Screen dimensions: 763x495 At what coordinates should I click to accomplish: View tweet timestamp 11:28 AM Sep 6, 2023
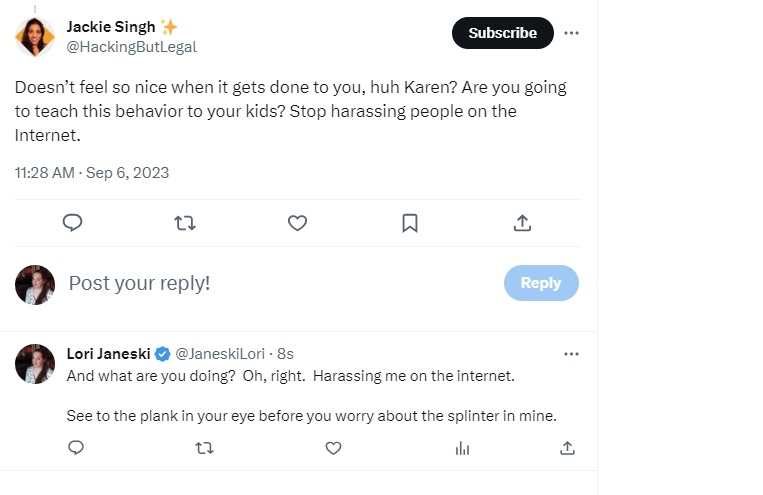click(x=92, y=172)
